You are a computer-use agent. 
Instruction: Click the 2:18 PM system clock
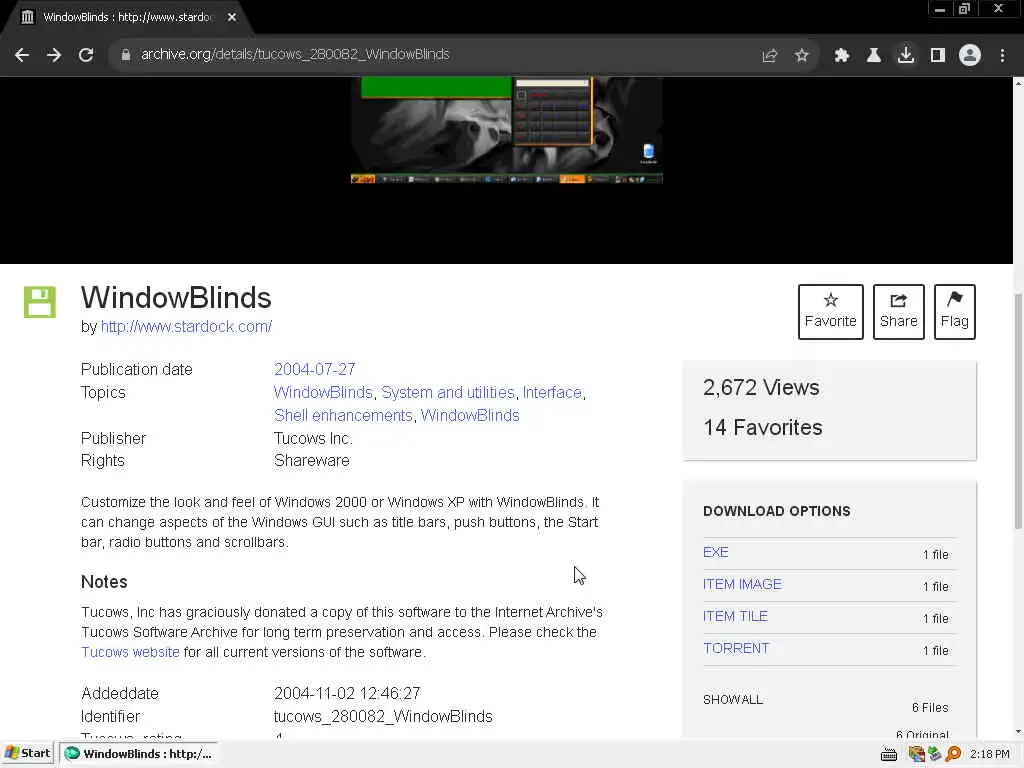[x=990, y=754]
